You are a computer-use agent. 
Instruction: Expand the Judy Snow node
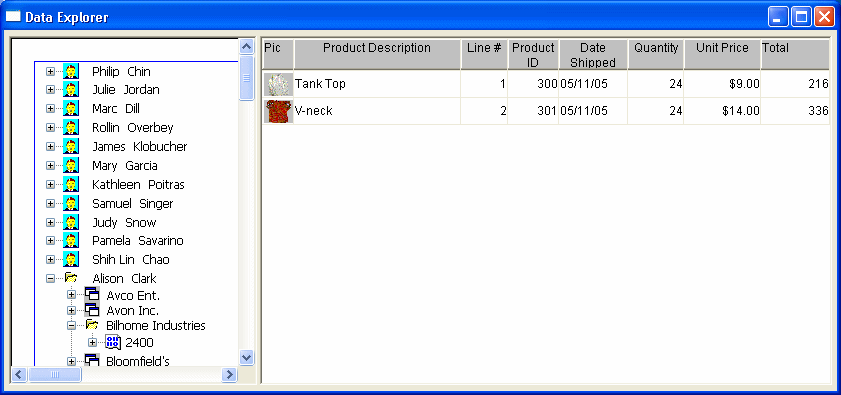[x=50, y=222]
